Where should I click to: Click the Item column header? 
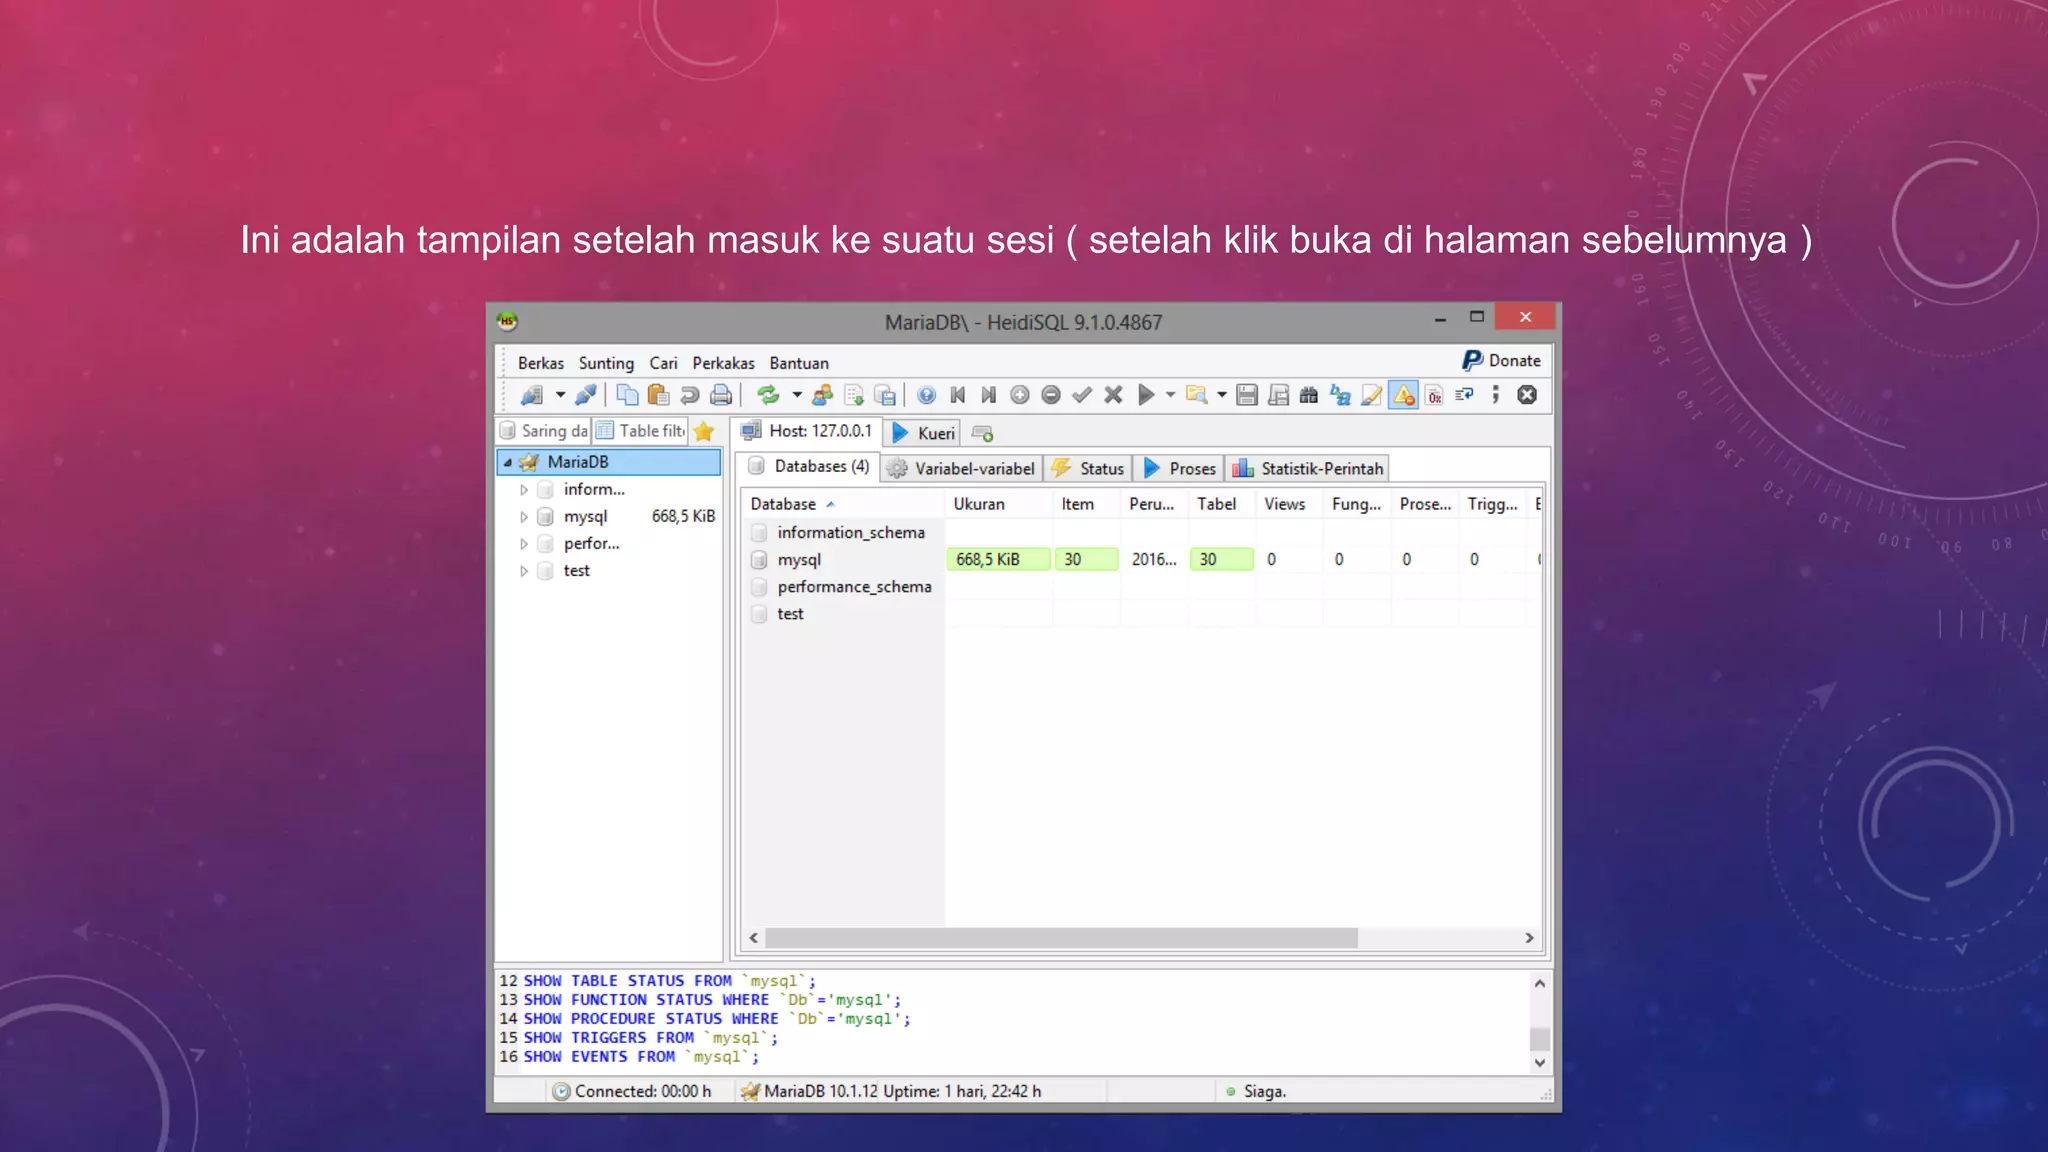[1086, 504]
